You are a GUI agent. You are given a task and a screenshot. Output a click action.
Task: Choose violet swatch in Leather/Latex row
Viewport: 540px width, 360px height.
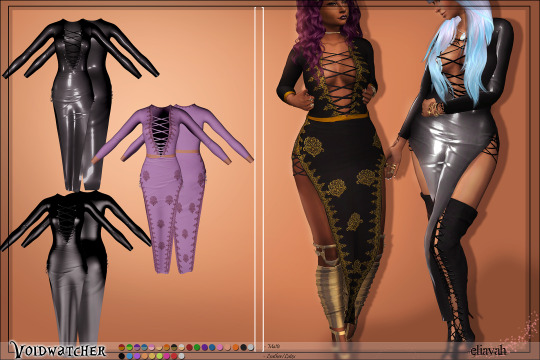point(137,356)
